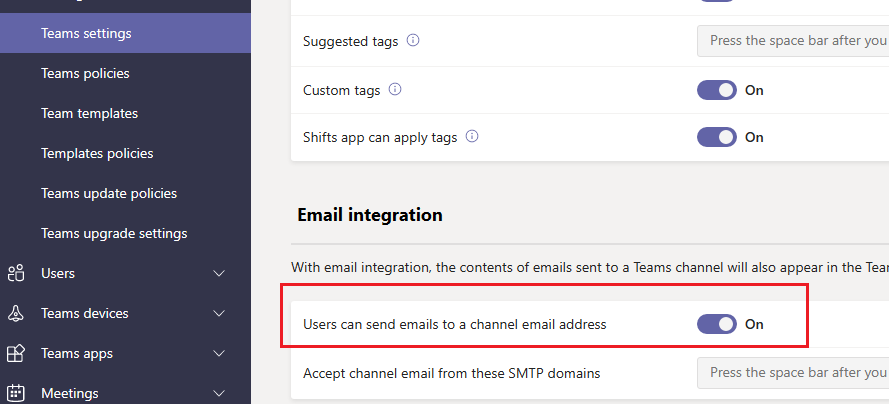Click the Teams apps icon

16,354
